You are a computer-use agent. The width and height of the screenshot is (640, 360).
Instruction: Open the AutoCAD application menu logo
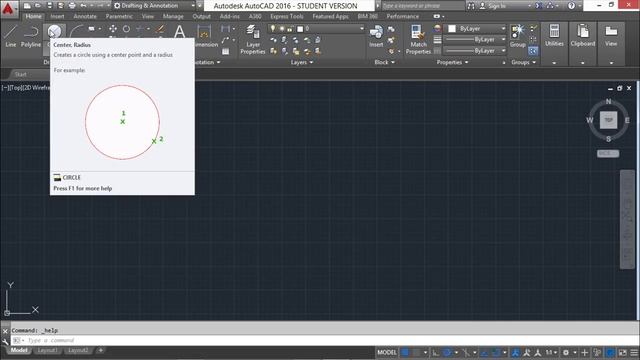click(8, 8)
